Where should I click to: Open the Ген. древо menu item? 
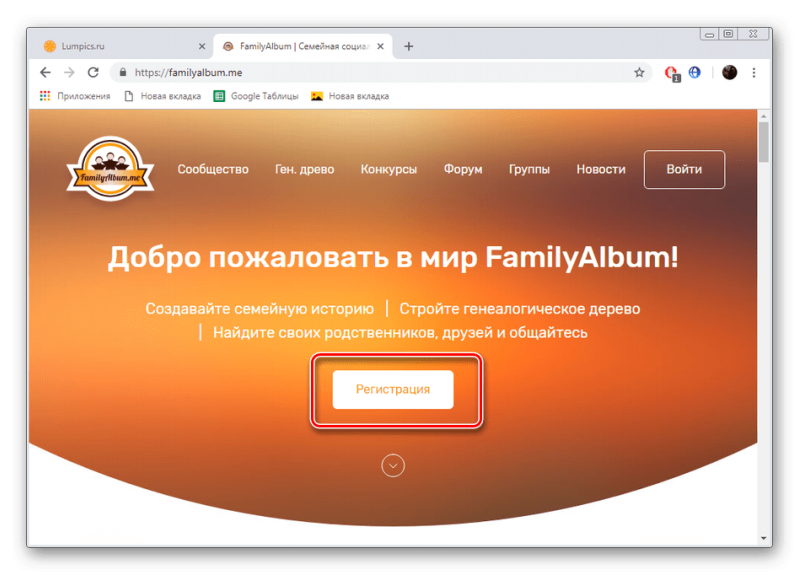pos(305,169)
